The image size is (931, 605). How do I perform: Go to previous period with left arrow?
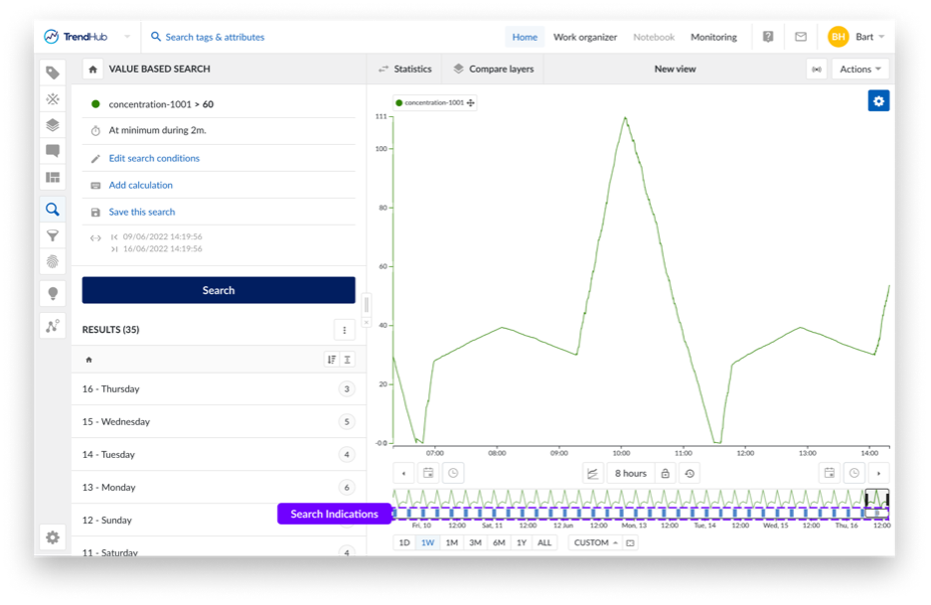coord(404,473)
